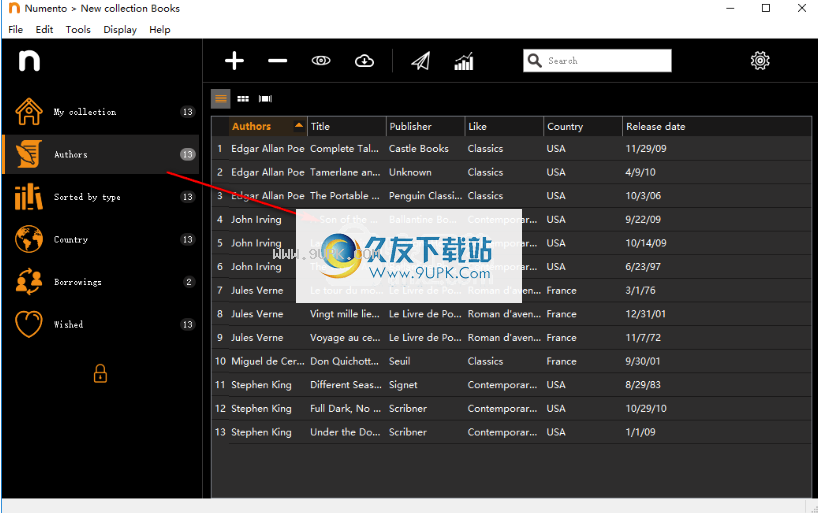Click John Irving author in row 4
This screenshot has width=818, height=513.
pyautogui.click(x=256, y=220)
